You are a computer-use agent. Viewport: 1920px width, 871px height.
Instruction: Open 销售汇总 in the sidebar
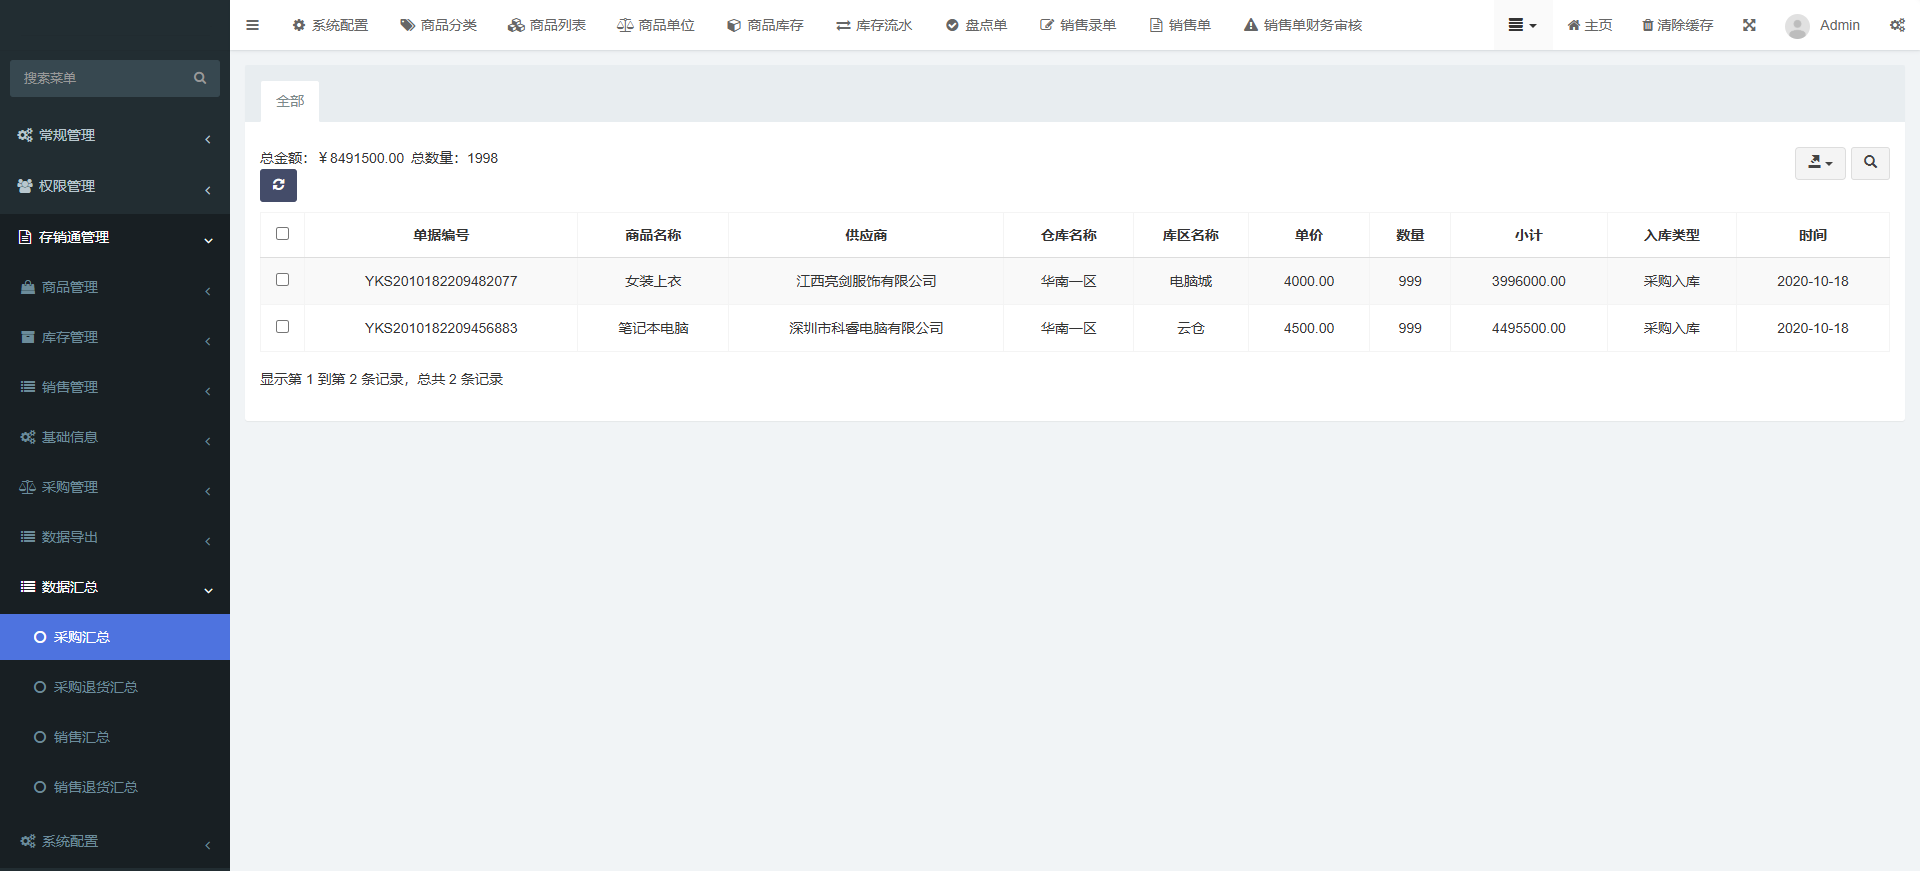[x=82, y=737]
